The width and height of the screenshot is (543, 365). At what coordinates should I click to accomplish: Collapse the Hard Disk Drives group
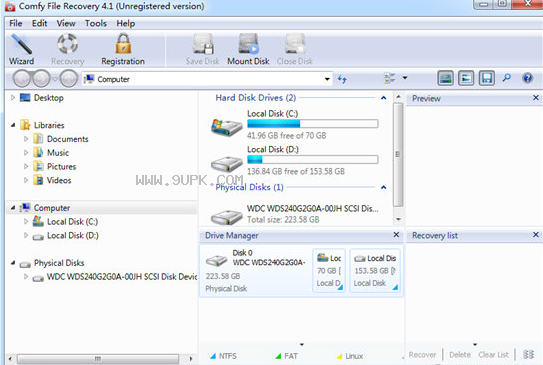383,98
